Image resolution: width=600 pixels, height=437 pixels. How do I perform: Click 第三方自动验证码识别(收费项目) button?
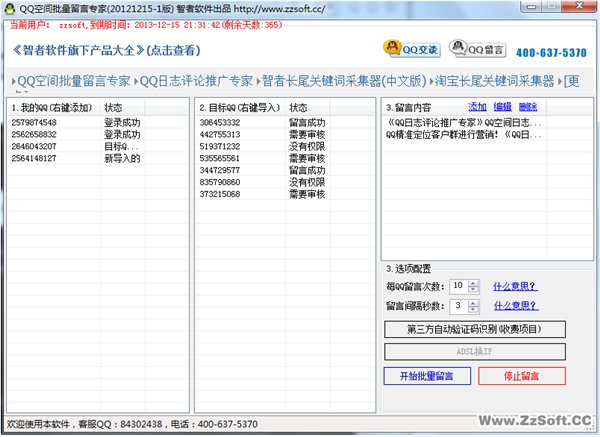tap(474, 329)
